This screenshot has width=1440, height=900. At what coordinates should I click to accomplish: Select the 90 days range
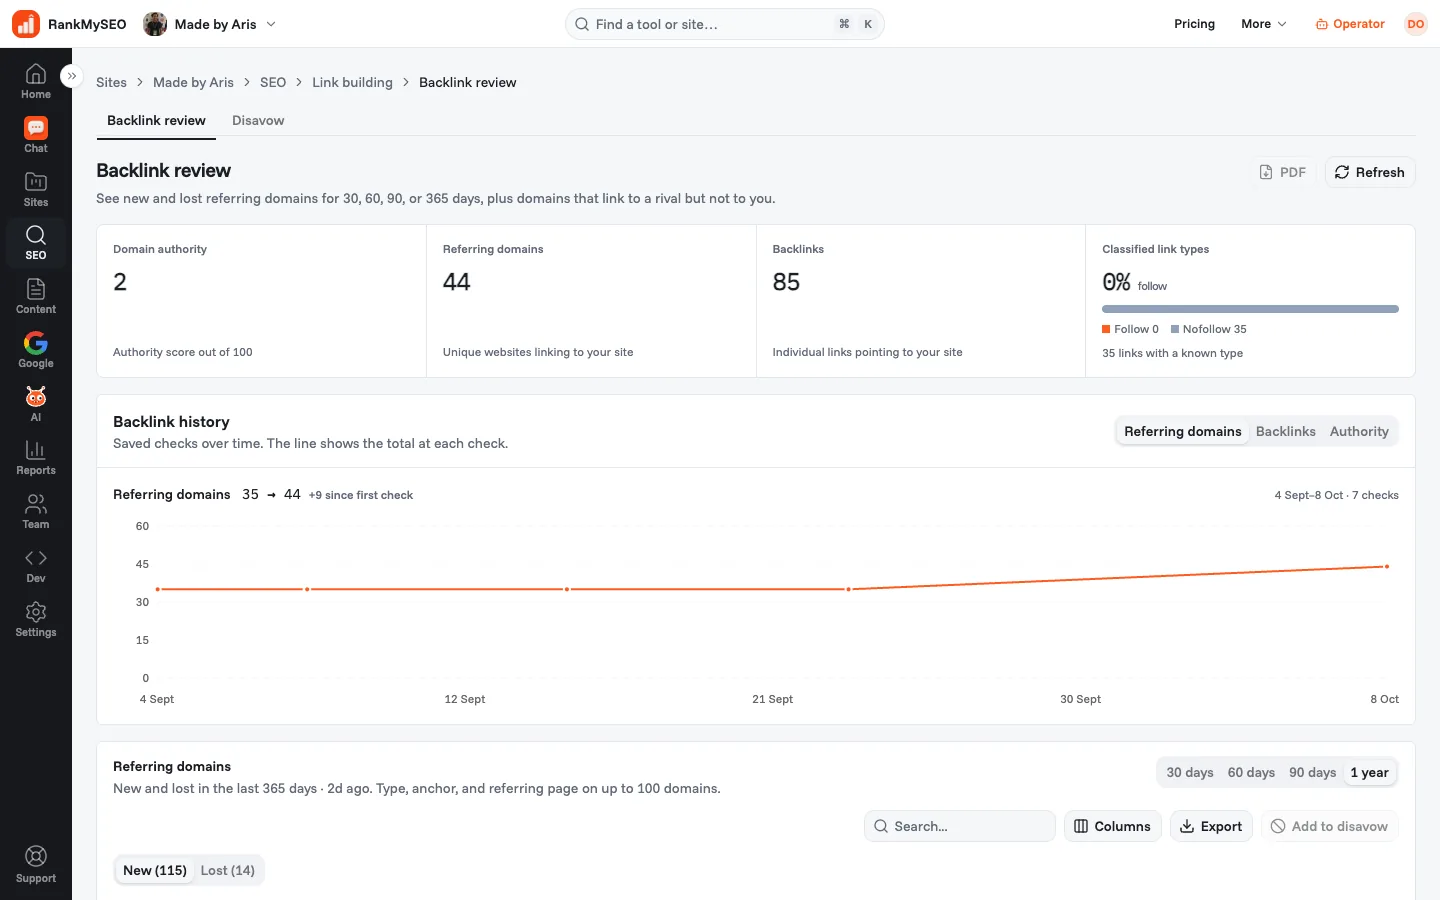click(1312, 772)
